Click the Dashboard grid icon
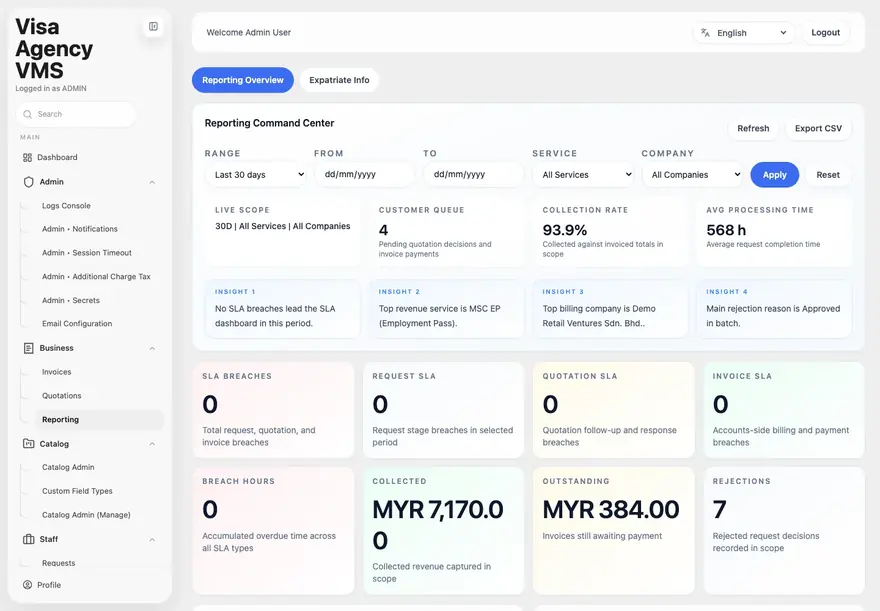This screenshot has height=611, width=880. pyautogui.click(x=27, y=158)
